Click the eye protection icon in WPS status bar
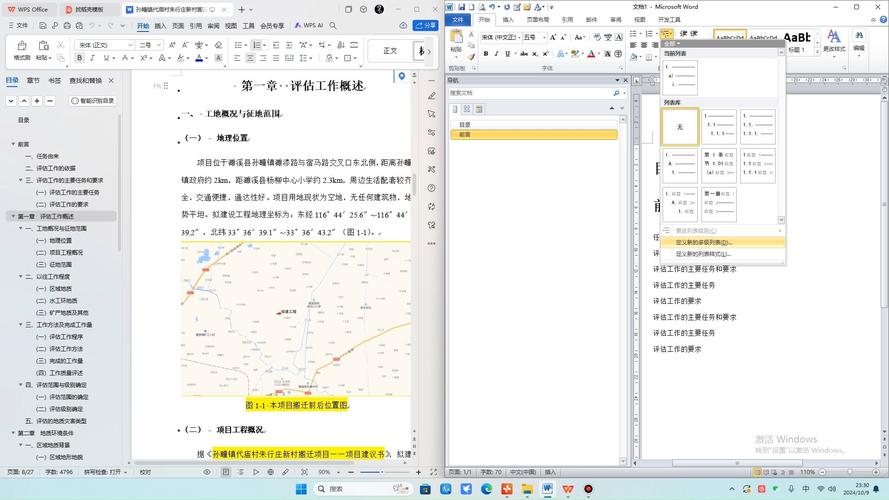The width and height of the screenshot is (889, 500). tap(207, 472)
